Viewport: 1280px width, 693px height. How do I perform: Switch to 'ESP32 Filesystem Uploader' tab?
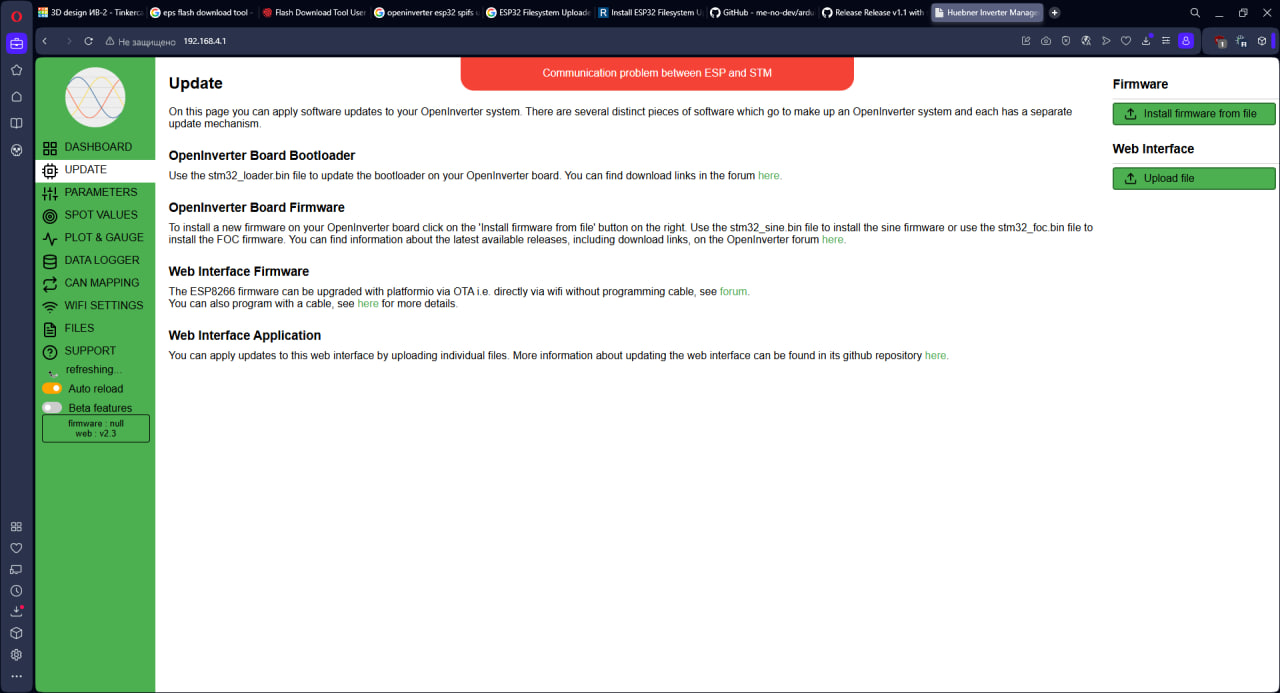(538, 13)
